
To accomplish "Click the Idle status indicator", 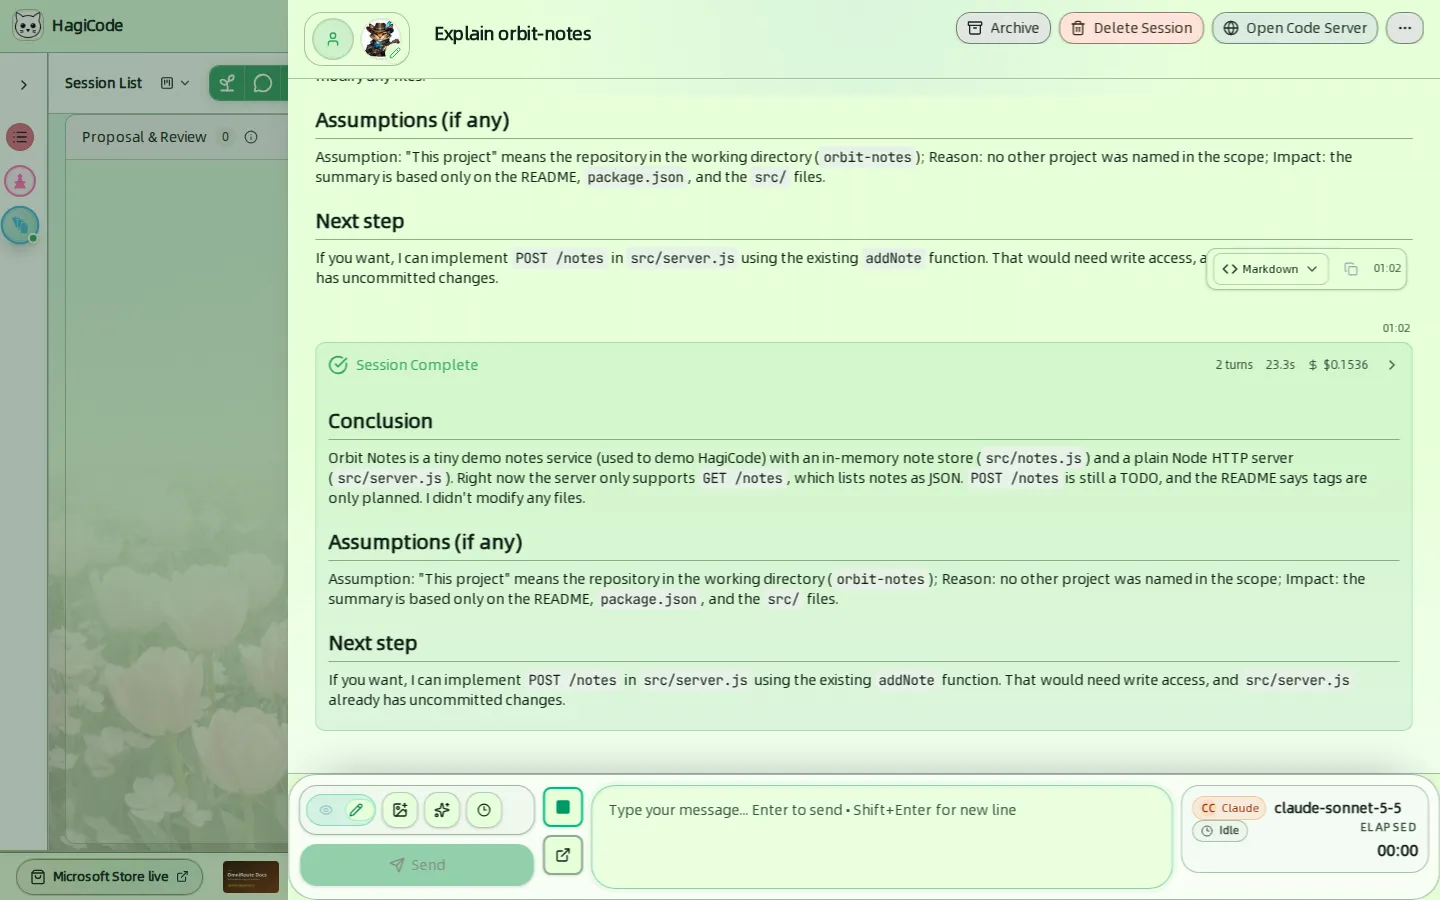I will (1220, 831).
